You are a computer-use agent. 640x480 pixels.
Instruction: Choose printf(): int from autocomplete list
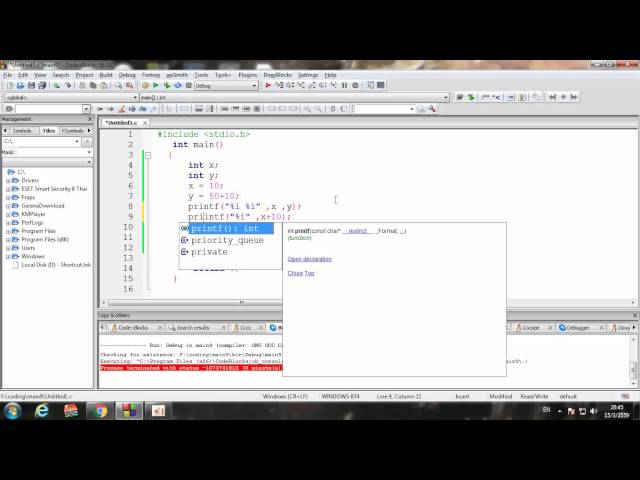(x=227, y=229)
